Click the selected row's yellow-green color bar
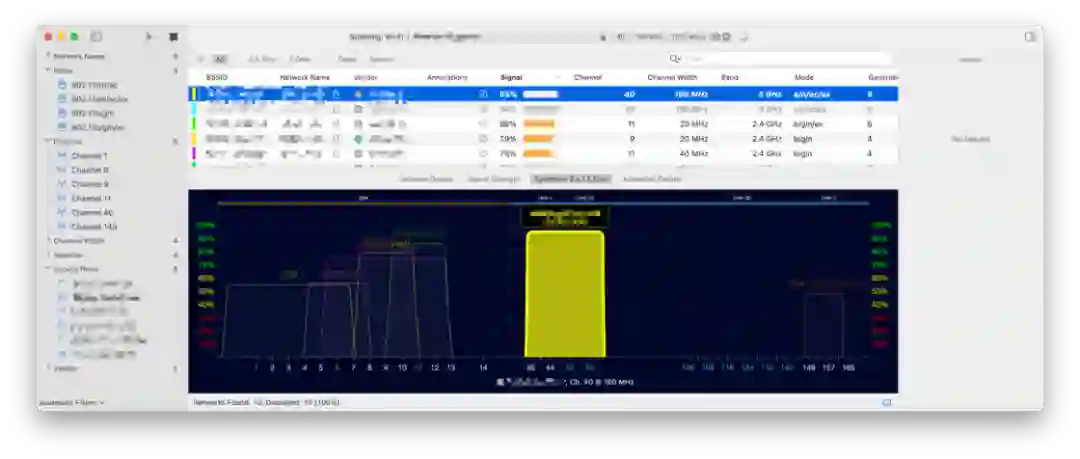Screen dimensions: 1080x459 [x=194, y=94]
